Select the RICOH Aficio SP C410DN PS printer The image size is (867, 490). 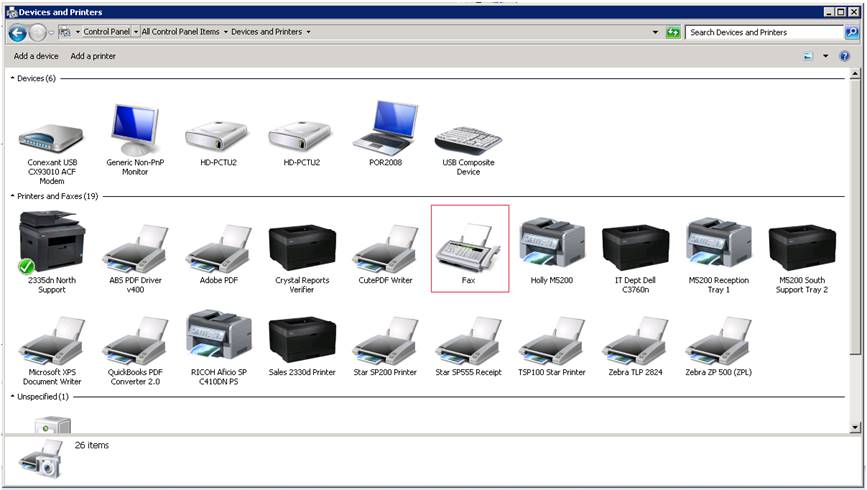pos(219,347)
